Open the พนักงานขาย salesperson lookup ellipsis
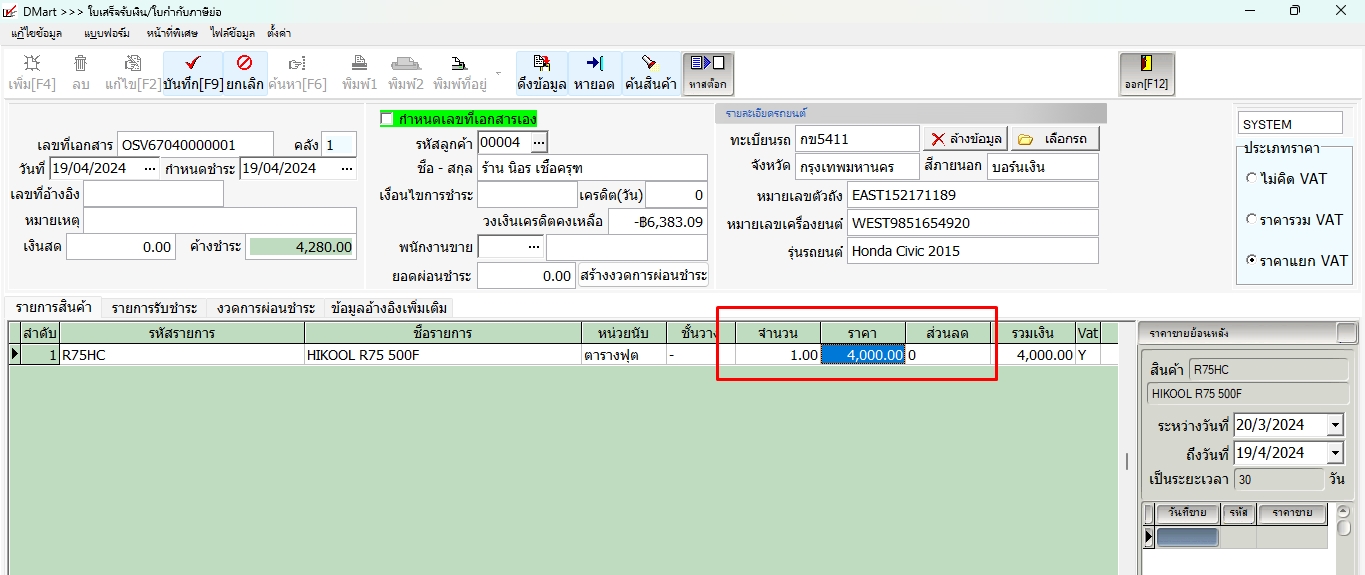 [535, 246]
